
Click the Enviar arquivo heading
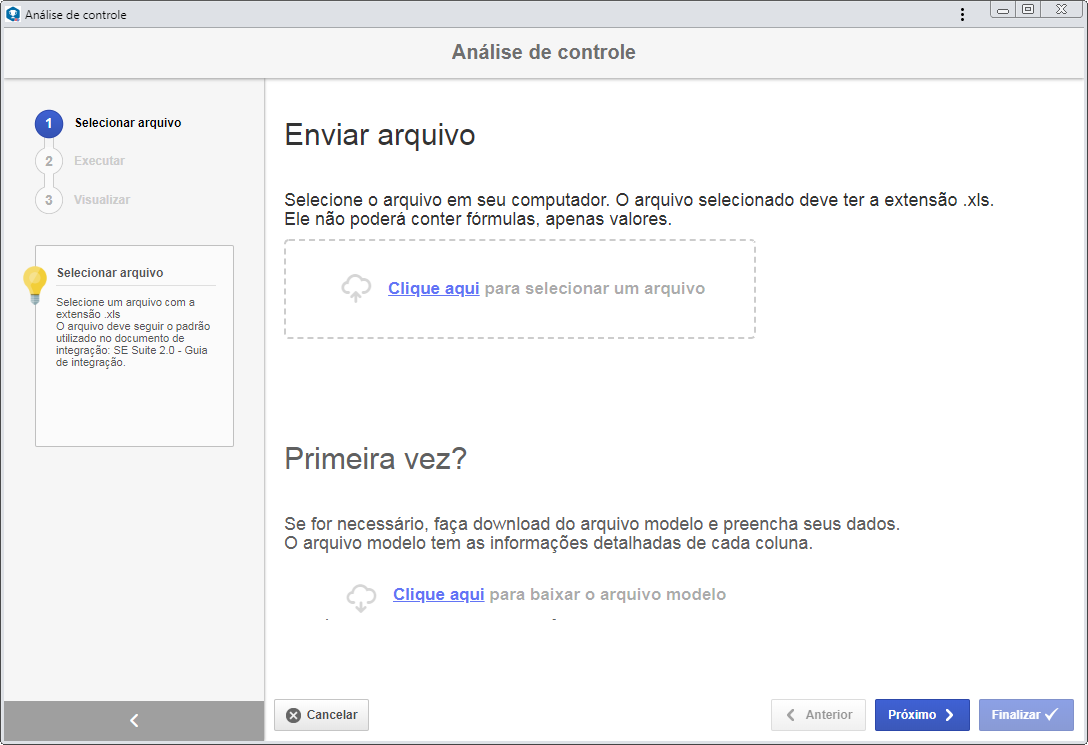[380, 135]
